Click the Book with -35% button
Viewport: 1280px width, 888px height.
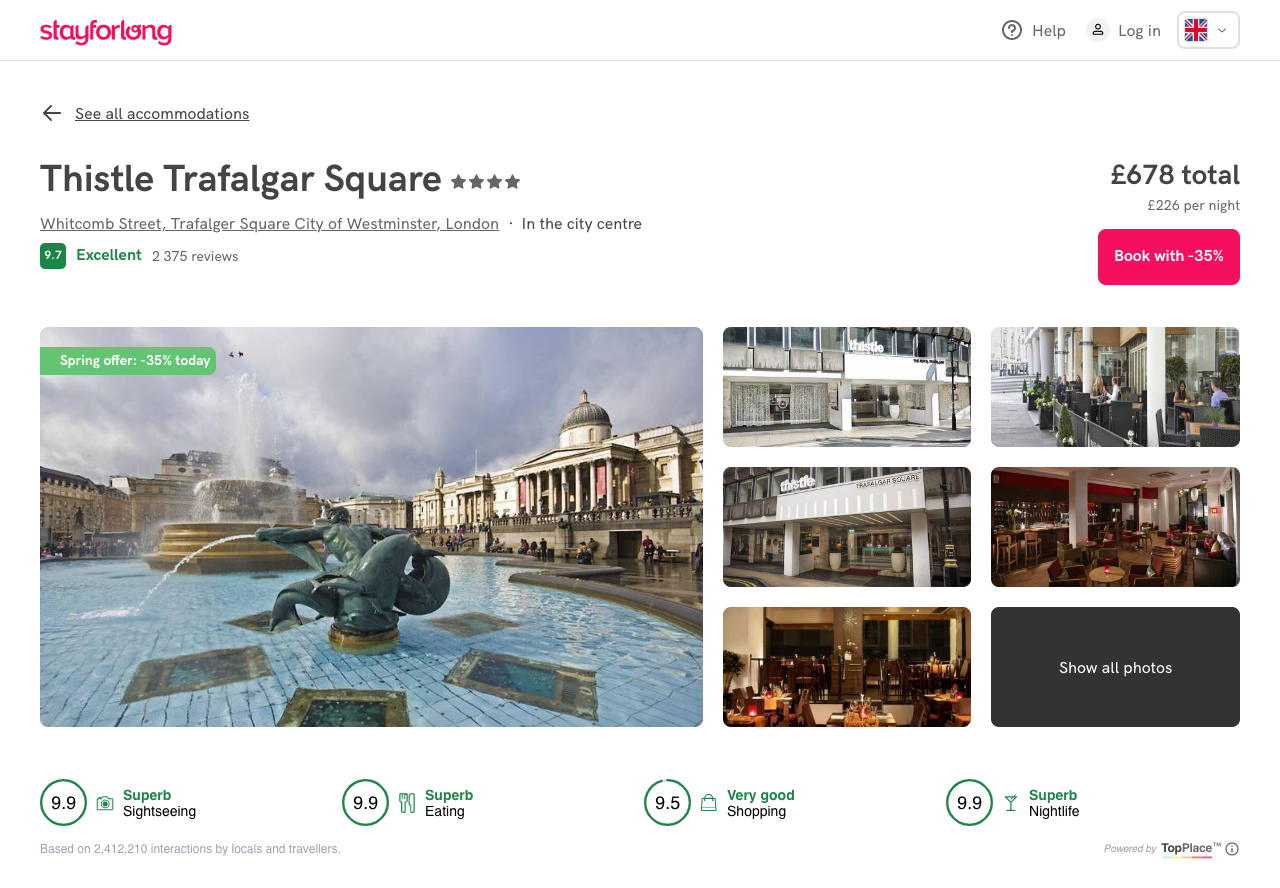(1168, 257)
